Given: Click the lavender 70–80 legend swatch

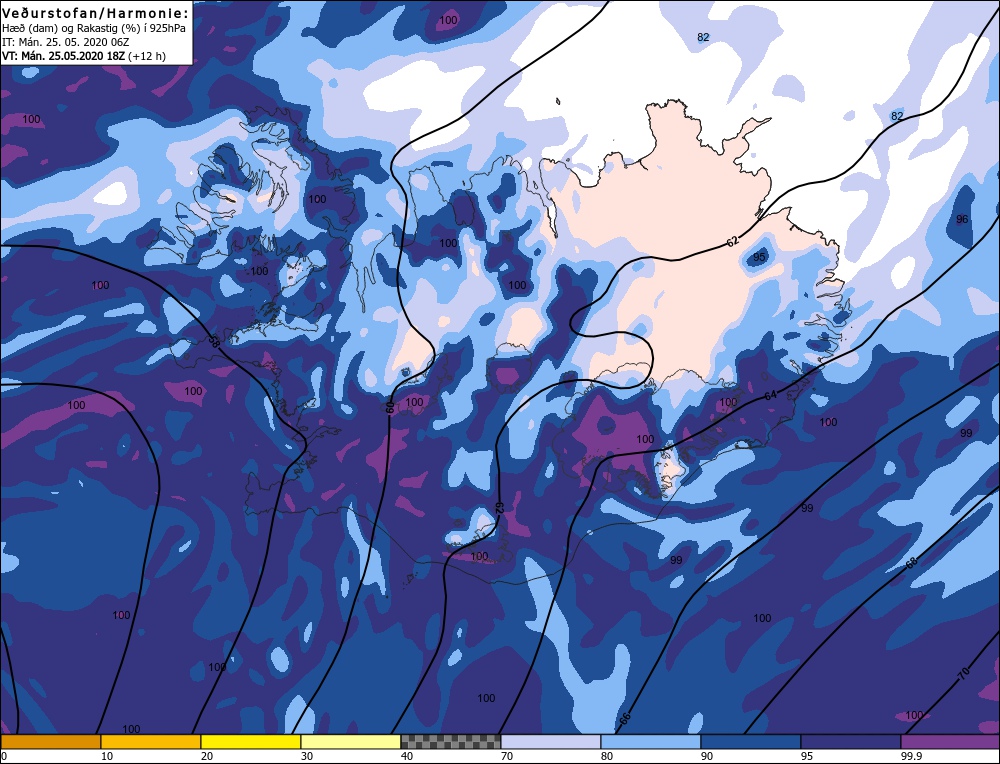Looking at the screenshot, I should point(550,741).
